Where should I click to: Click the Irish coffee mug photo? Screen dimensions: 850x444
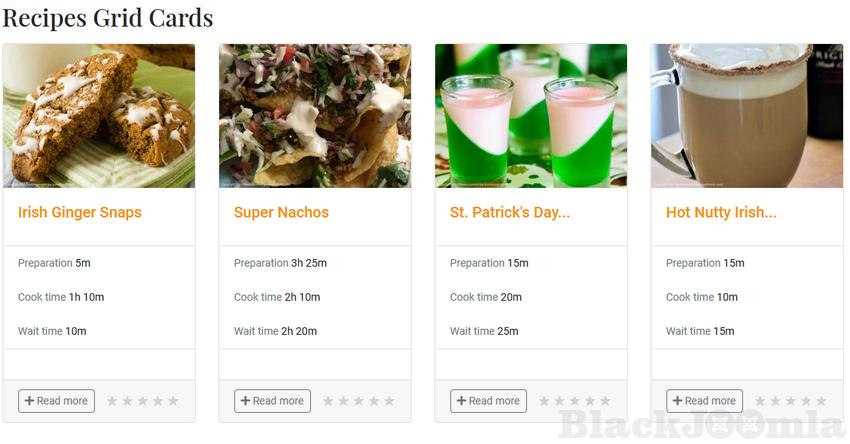(x=747, y=116)
